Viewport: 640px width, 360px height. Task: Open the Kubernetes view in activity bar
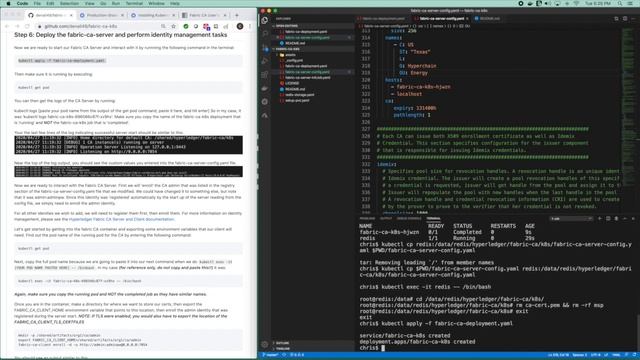point(264,102)
